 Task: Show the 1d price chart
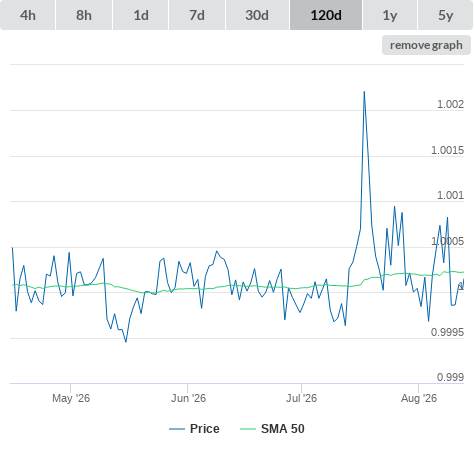pyautogui.click(x=141, y=15)
